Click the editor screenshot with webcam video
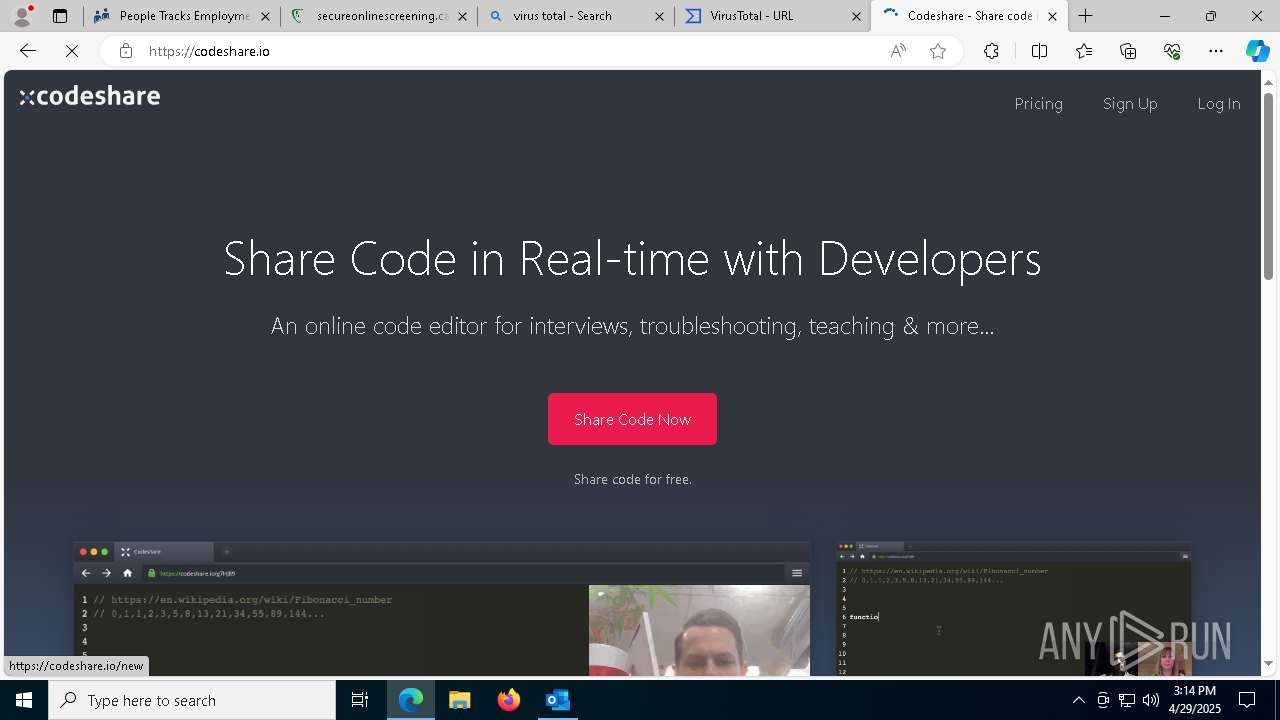 (442, 609)
